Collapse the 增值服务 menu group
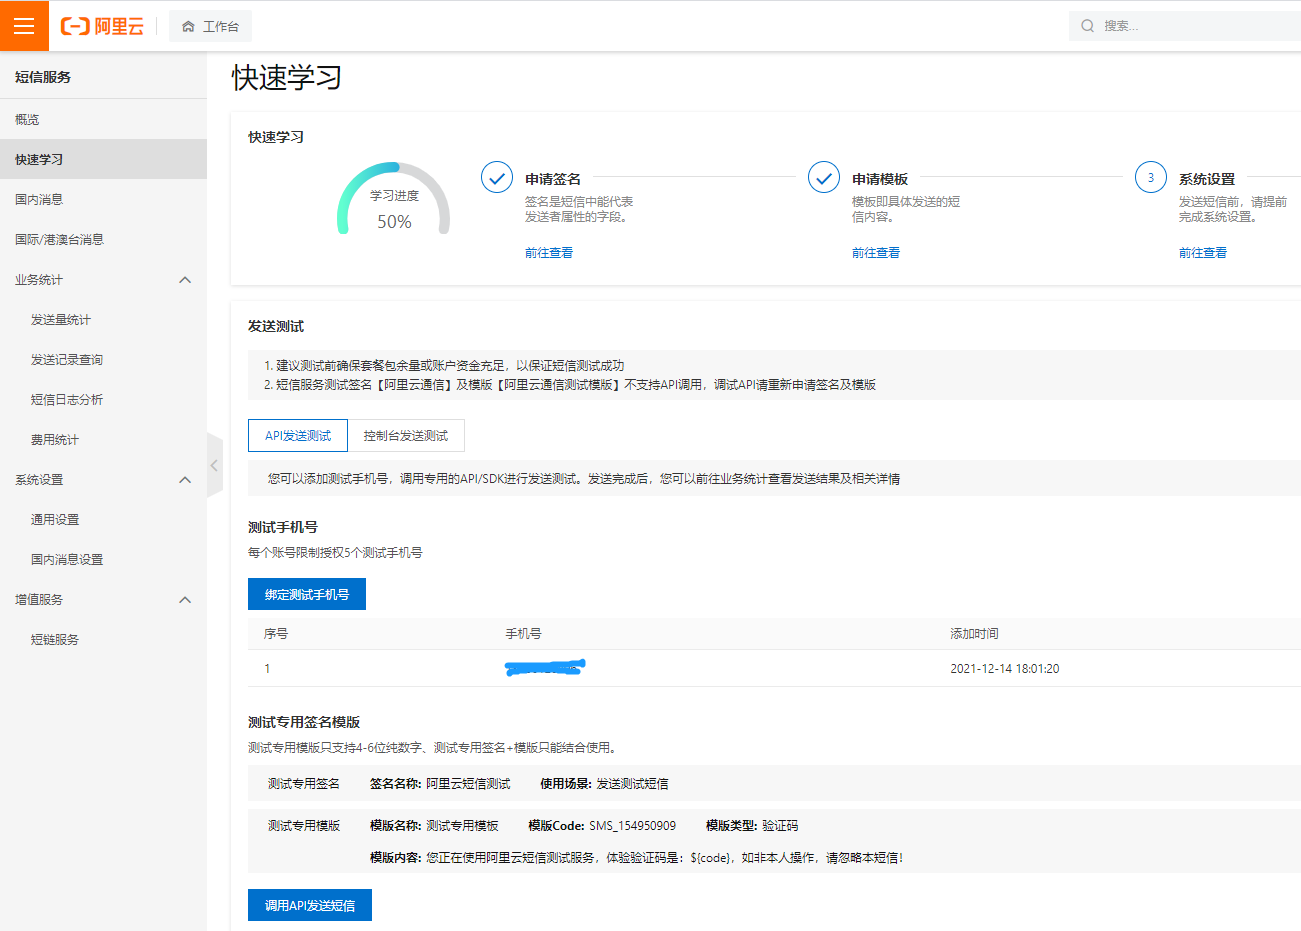Image resolution: width=1301 pixels, height=931 pixels. [x=185, y=600]
